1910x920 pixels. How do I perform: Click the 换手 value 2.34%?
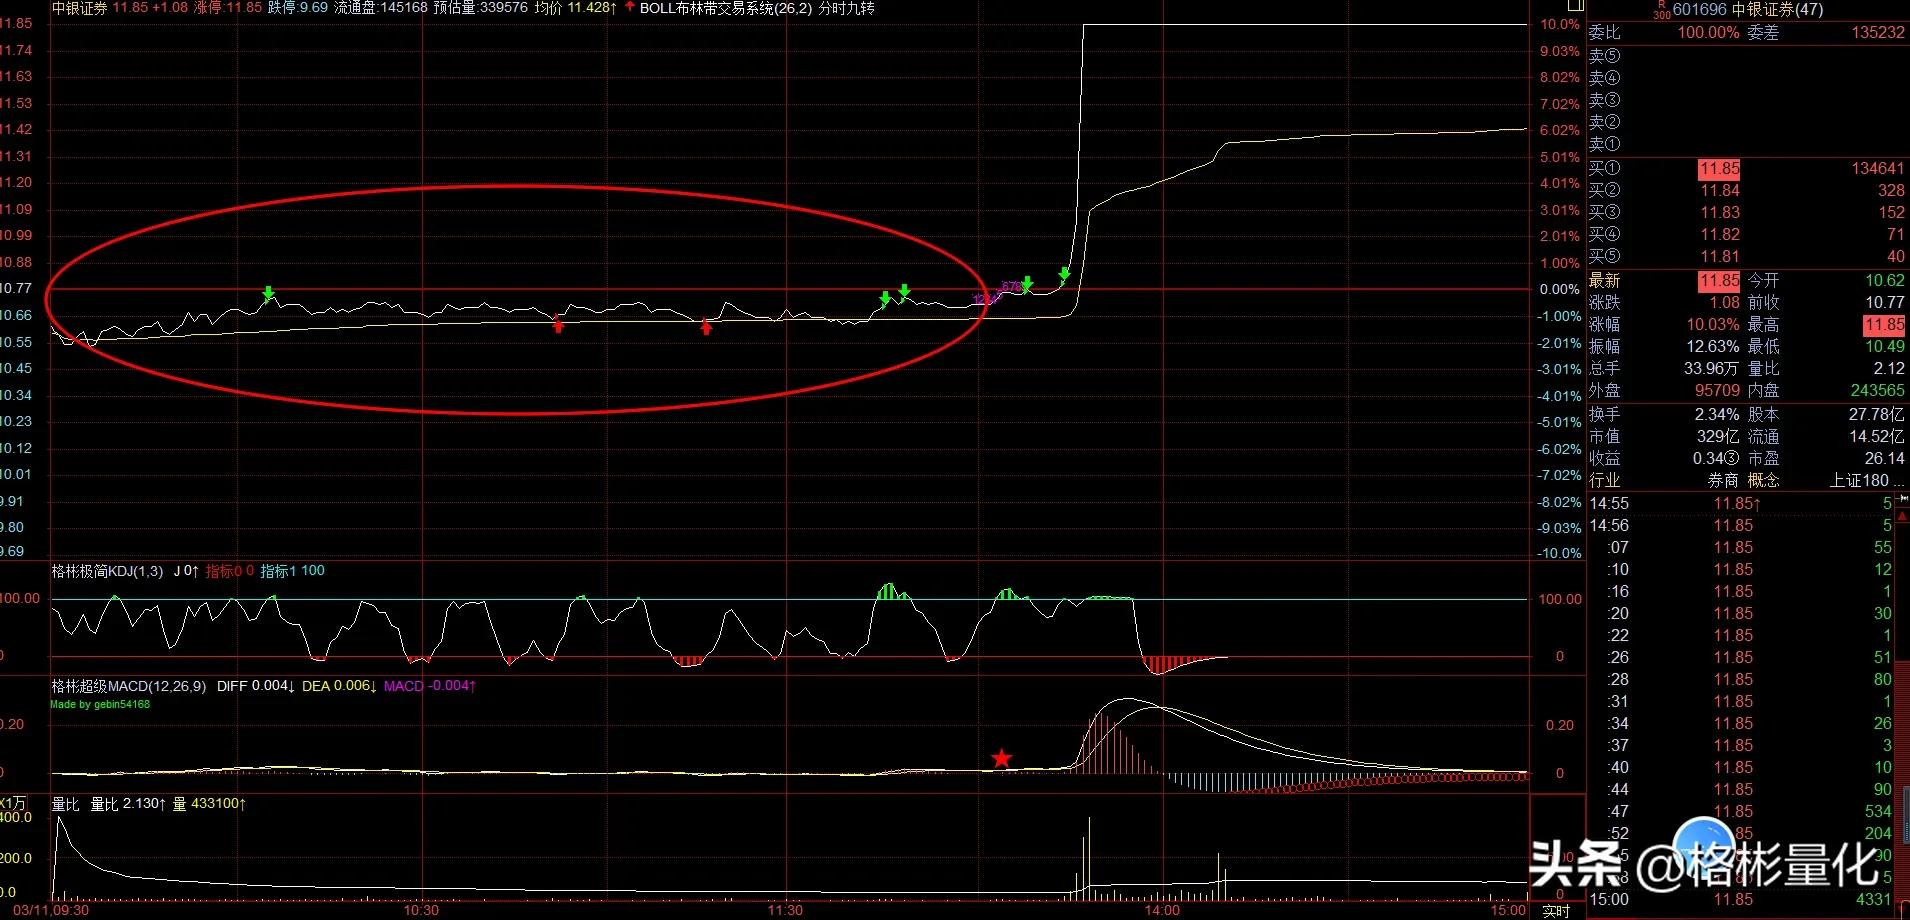coord(1717,414)
